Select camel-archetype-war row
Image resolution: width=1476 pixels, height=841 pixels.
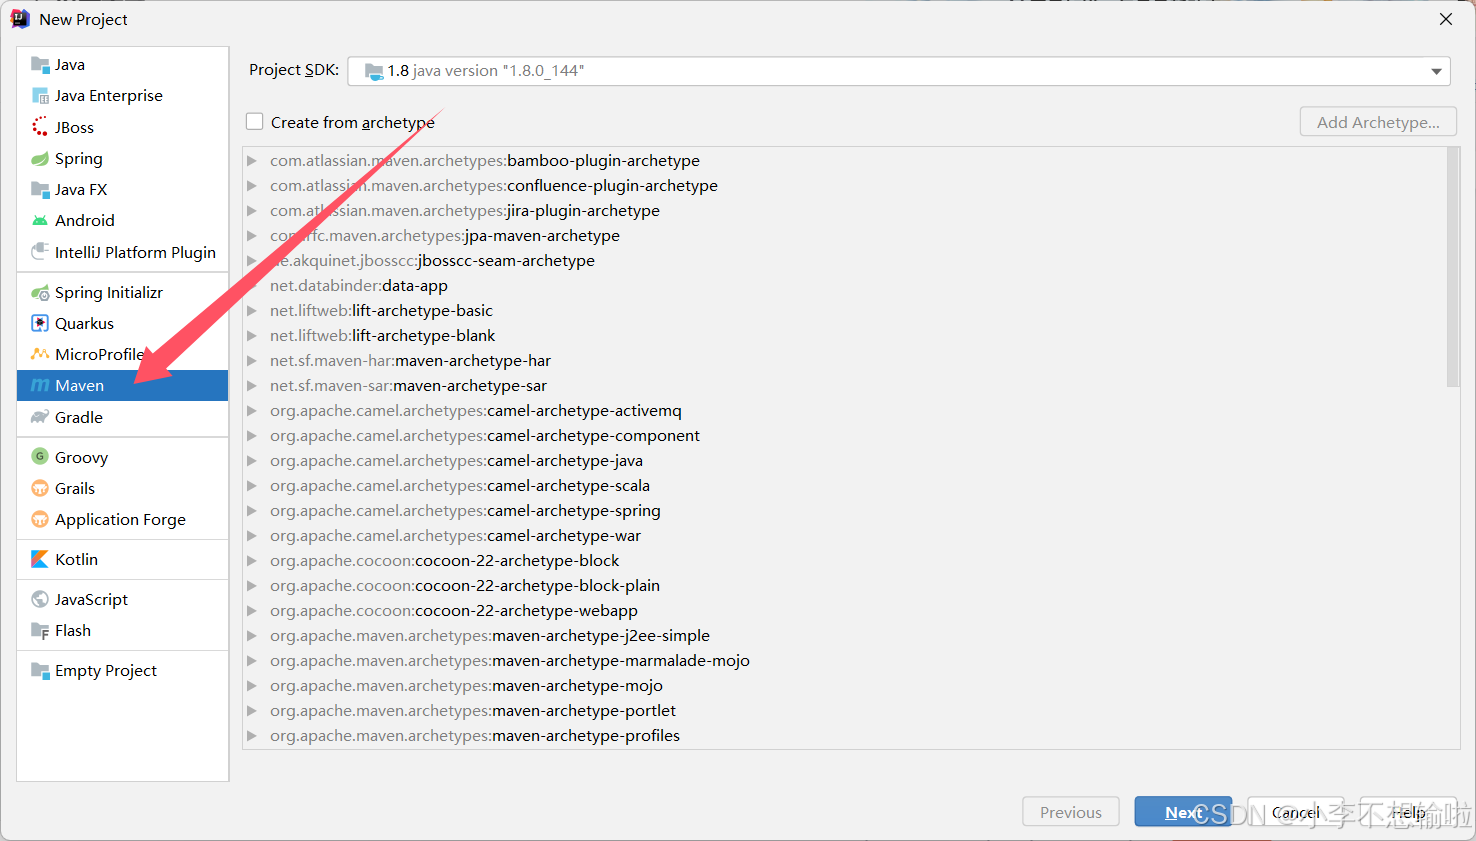coord(845,535)
